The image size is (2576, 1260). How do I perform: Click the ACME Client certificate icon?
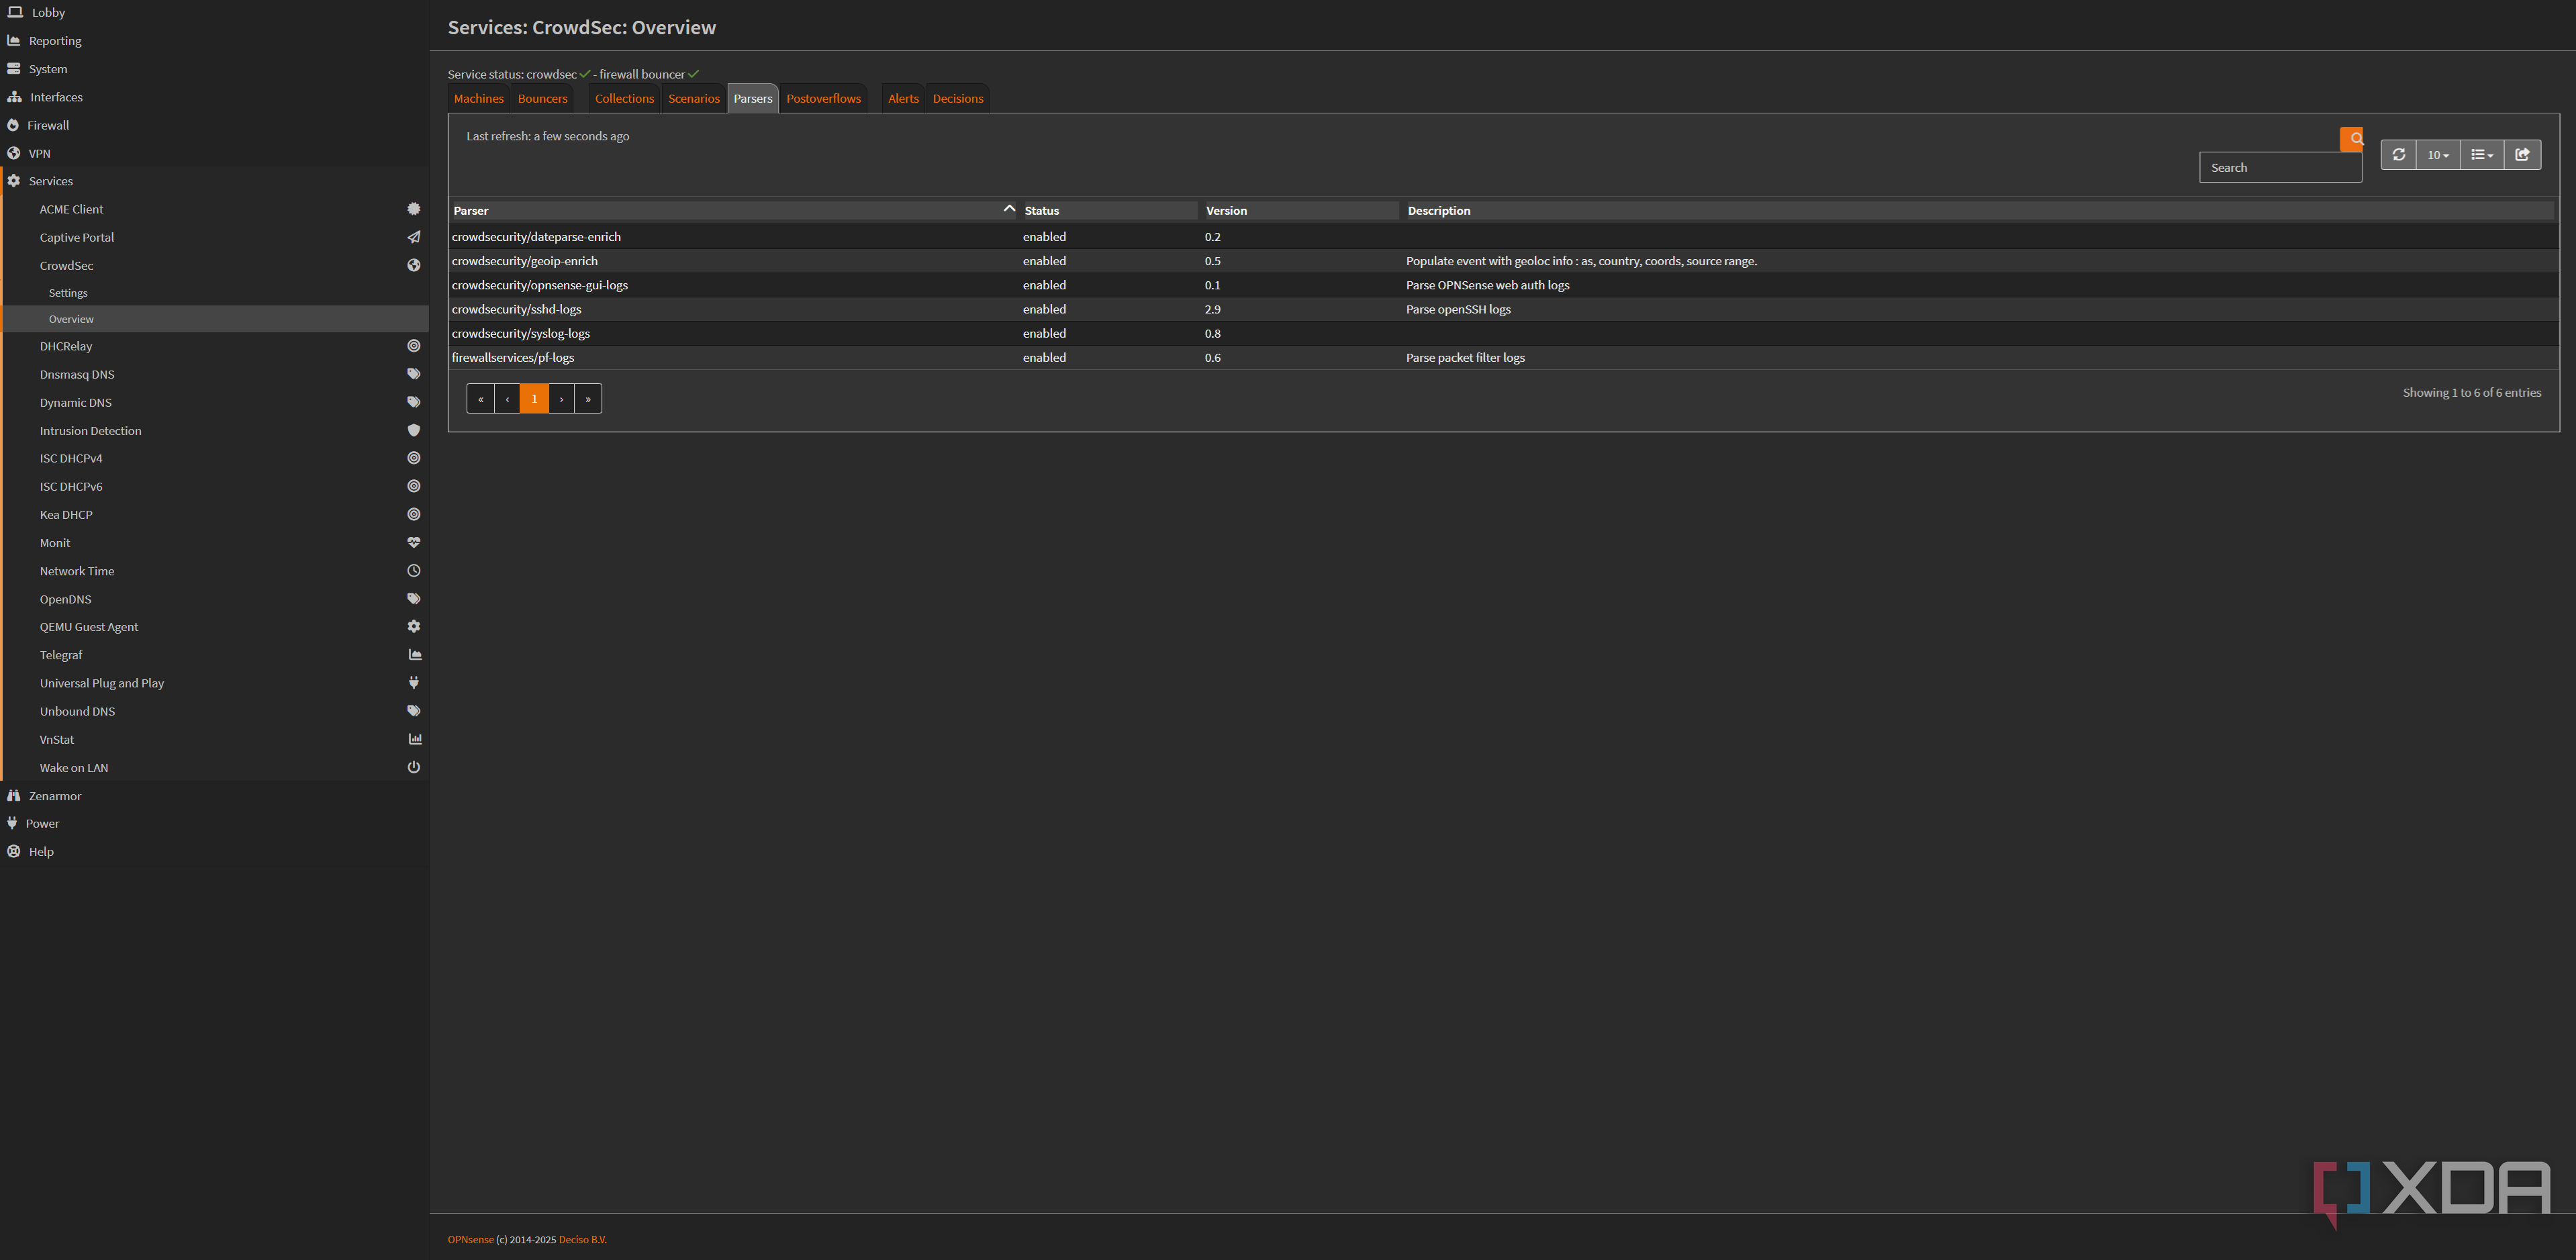pyautogui.click(x=414, y=209)
